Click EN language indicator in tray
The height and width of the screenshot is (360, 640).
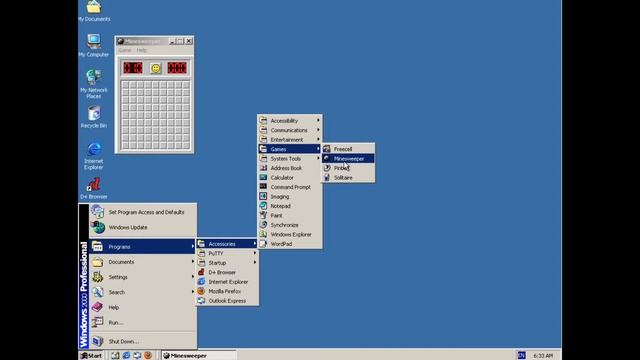click(x=521, y=356)
